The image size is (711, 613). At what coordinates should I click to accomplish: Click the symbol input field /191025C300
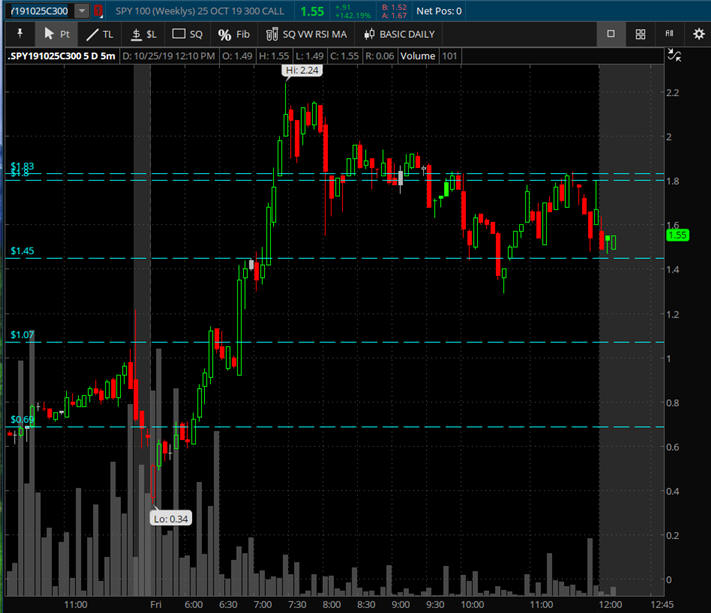click(x=40, y=11)
